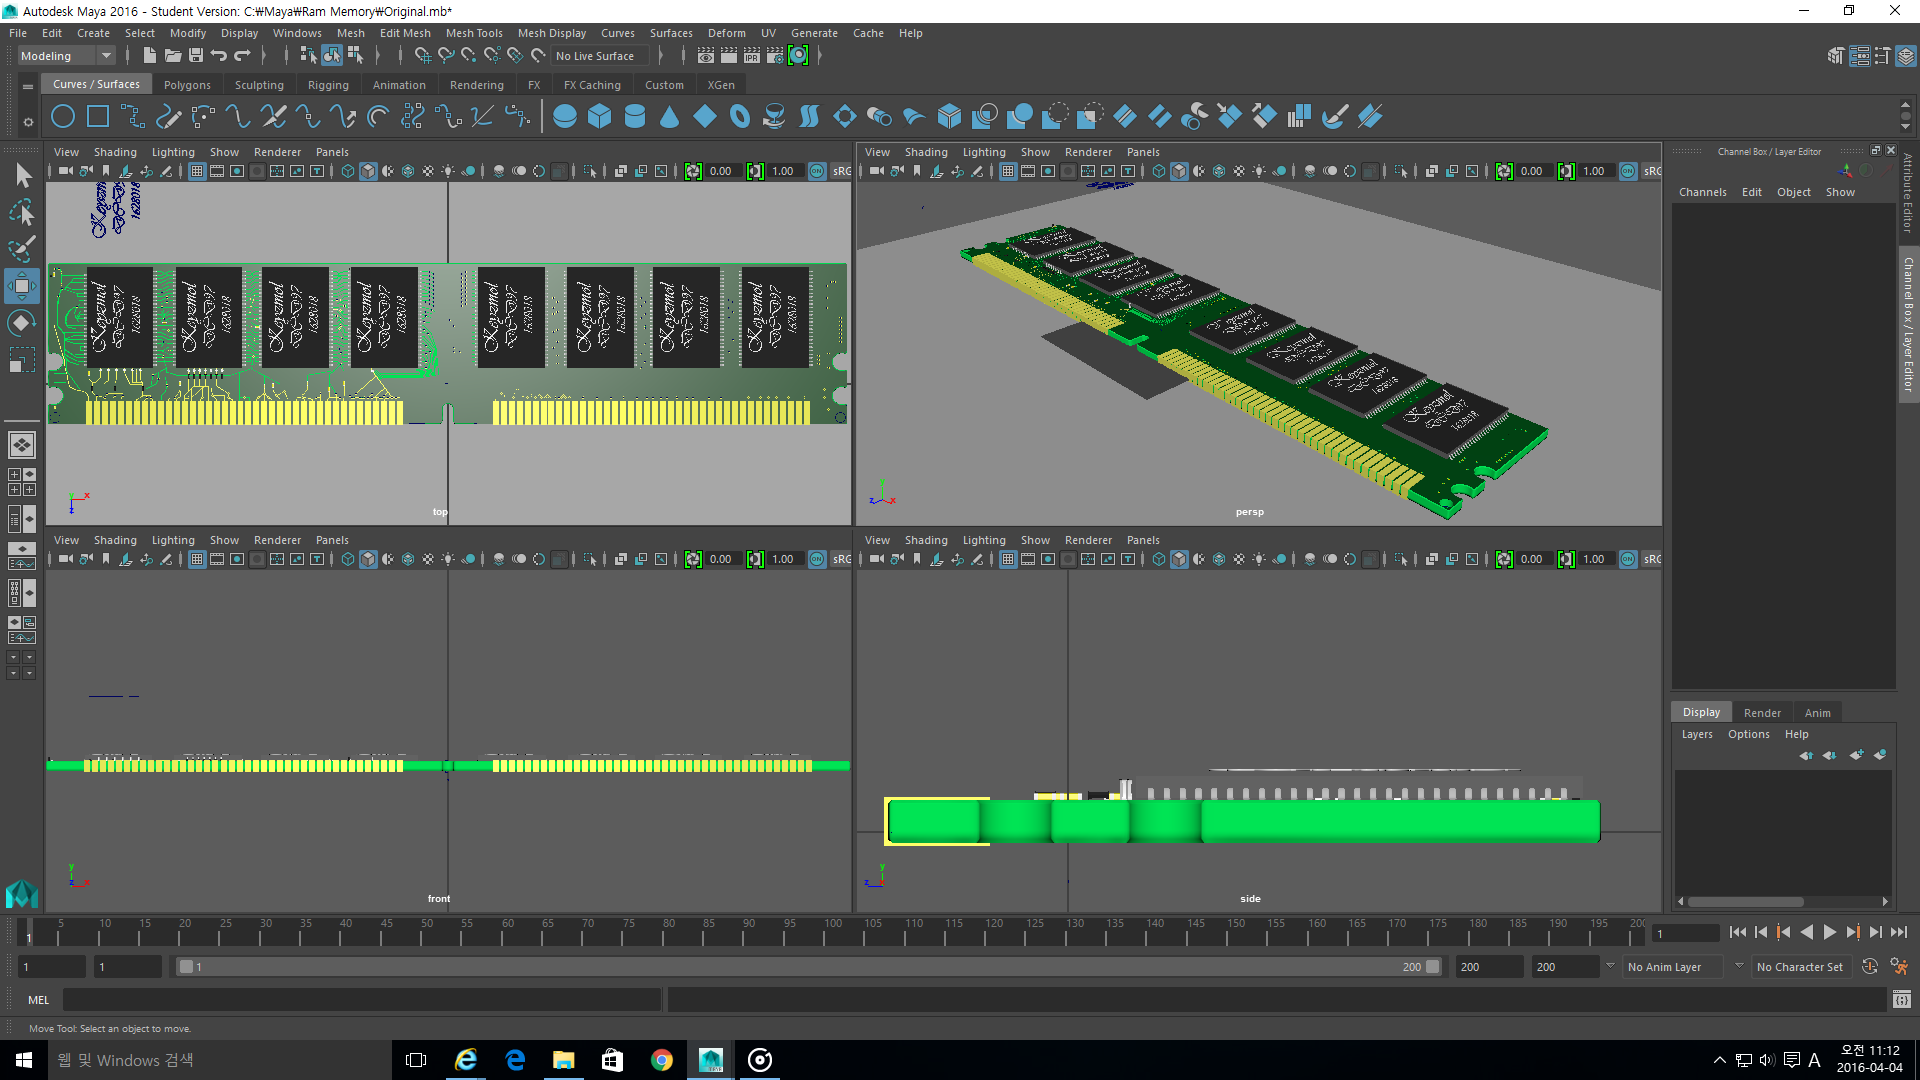Open the Modeling menu set dropdown

66,56
